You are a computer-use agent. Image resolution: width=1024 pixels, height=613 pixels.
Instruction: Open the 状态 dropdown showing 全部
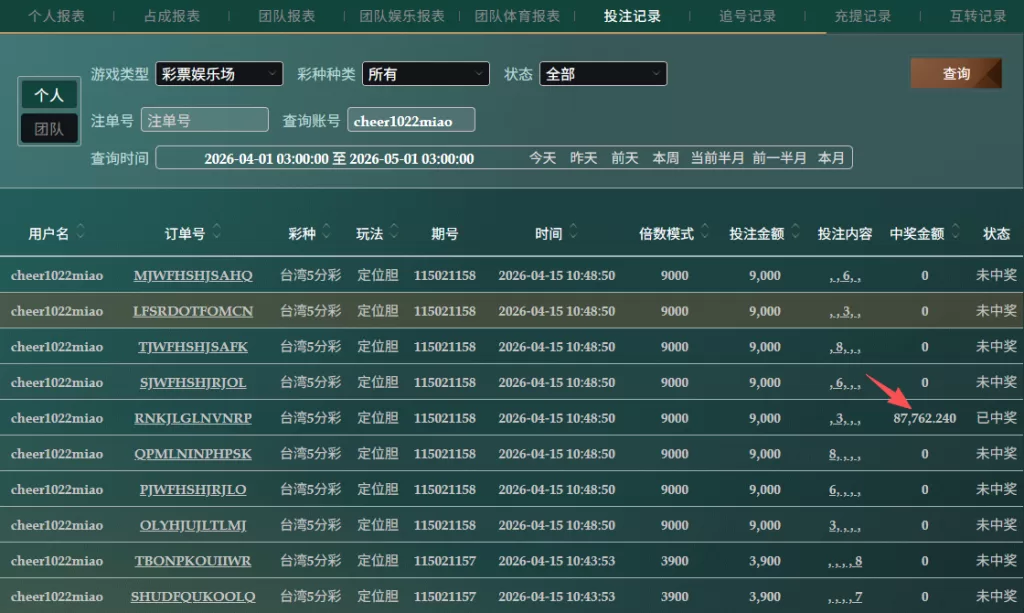pos(602,74)
